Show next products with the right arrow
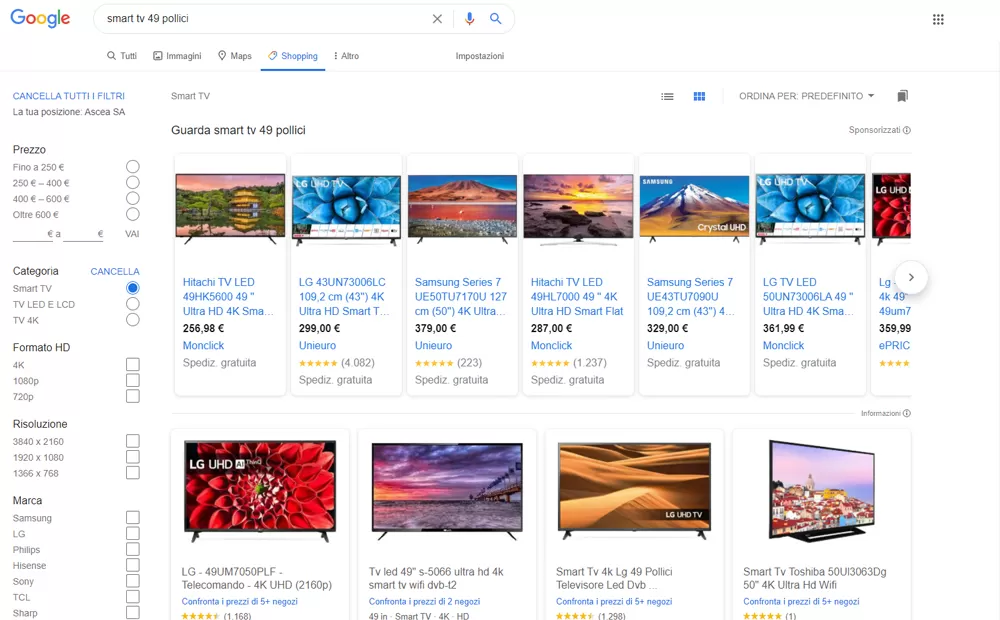1000x620 pixels. click(x=911, y=277)
